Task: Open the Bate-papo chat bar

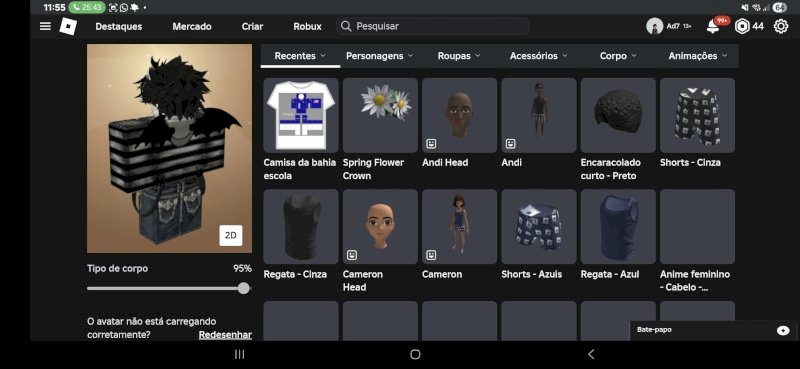Action: [x=713, y=330]
